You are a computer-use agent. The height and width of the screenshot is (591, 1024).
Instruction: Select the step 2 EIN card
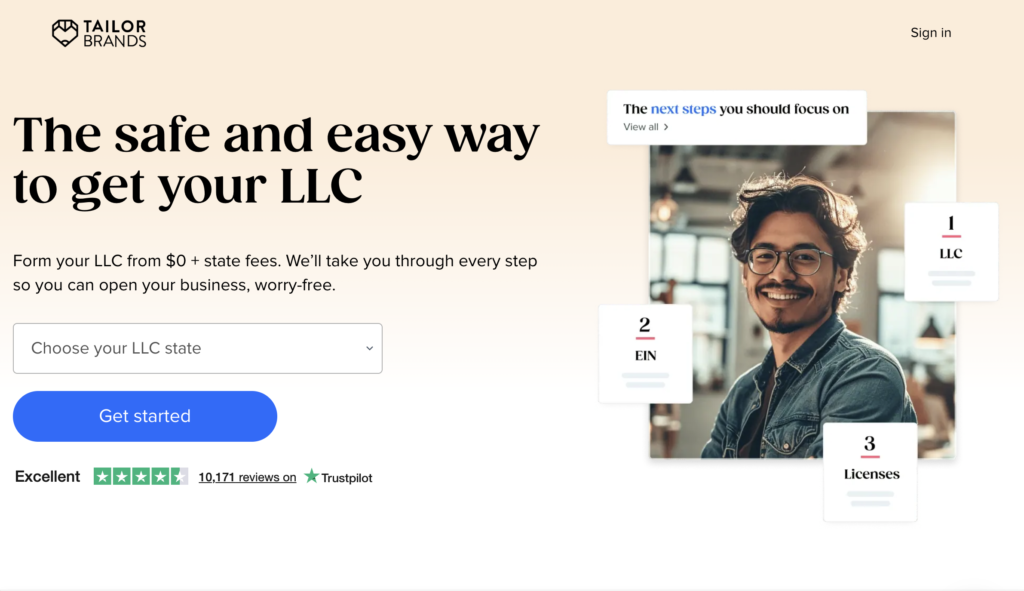pyautogui.click(x=645, y=354)
